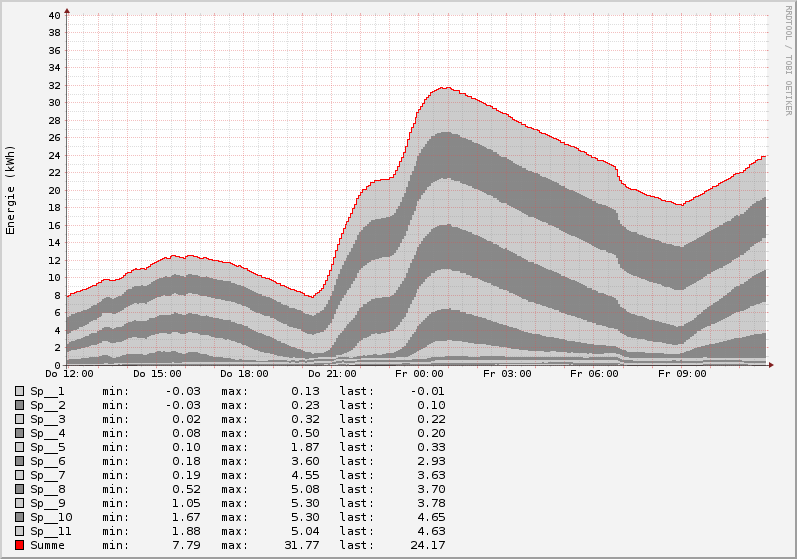Click the red Summe legend swatch
The image size is (797, 559).
click(19, 545)
